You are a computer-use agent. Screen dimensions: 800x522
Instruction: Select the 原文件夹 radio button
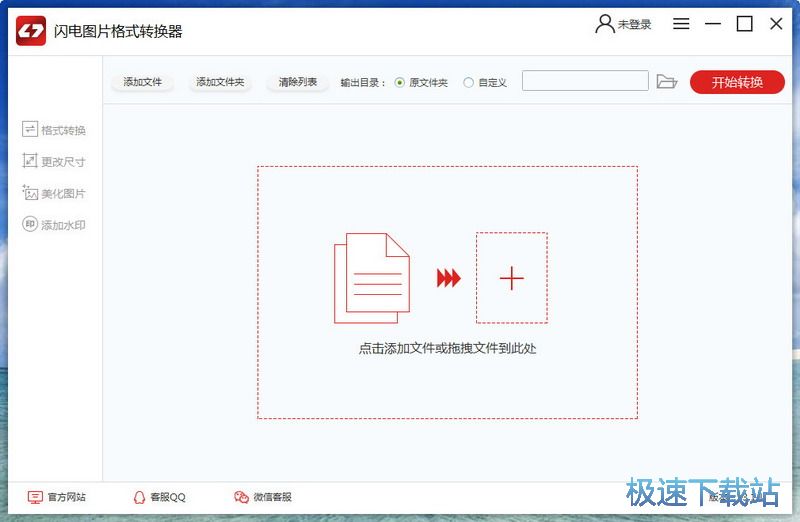400,82
